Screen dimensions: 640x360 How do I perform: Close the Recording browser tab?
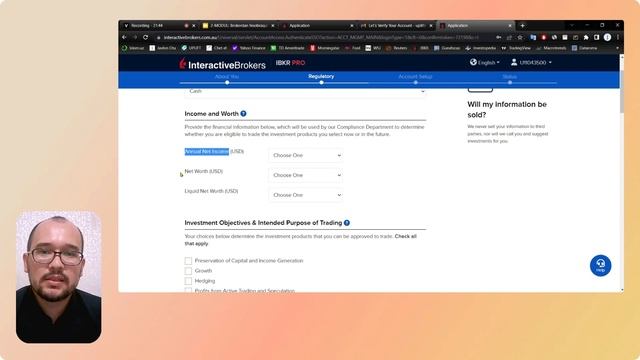[x=194, y=25]
